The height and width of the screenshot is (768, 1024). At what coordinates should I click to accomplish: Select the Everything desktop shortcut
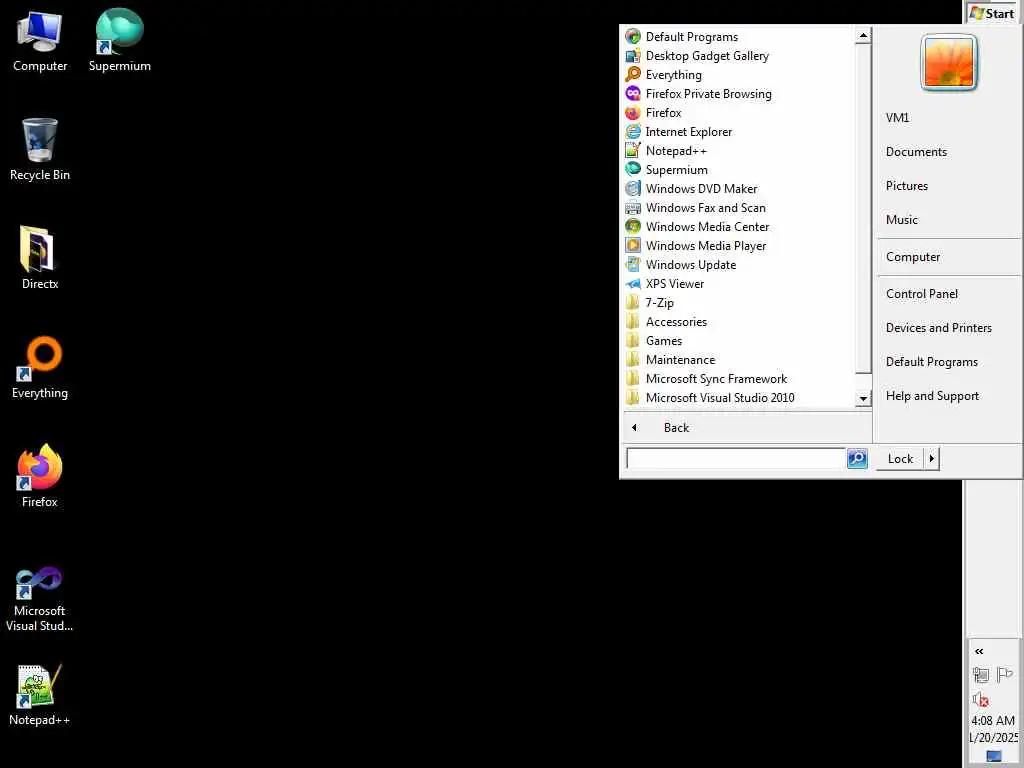point(40,368)
